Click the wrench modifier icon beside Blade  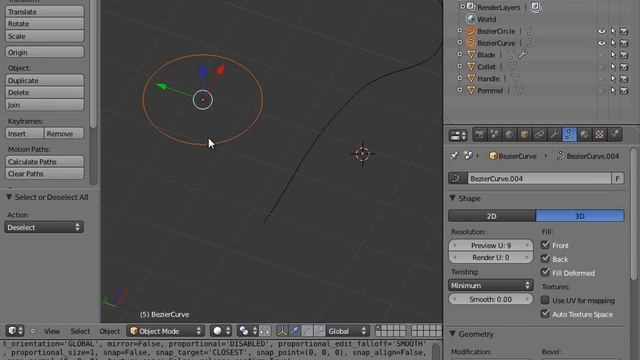(x=523, y=54)
